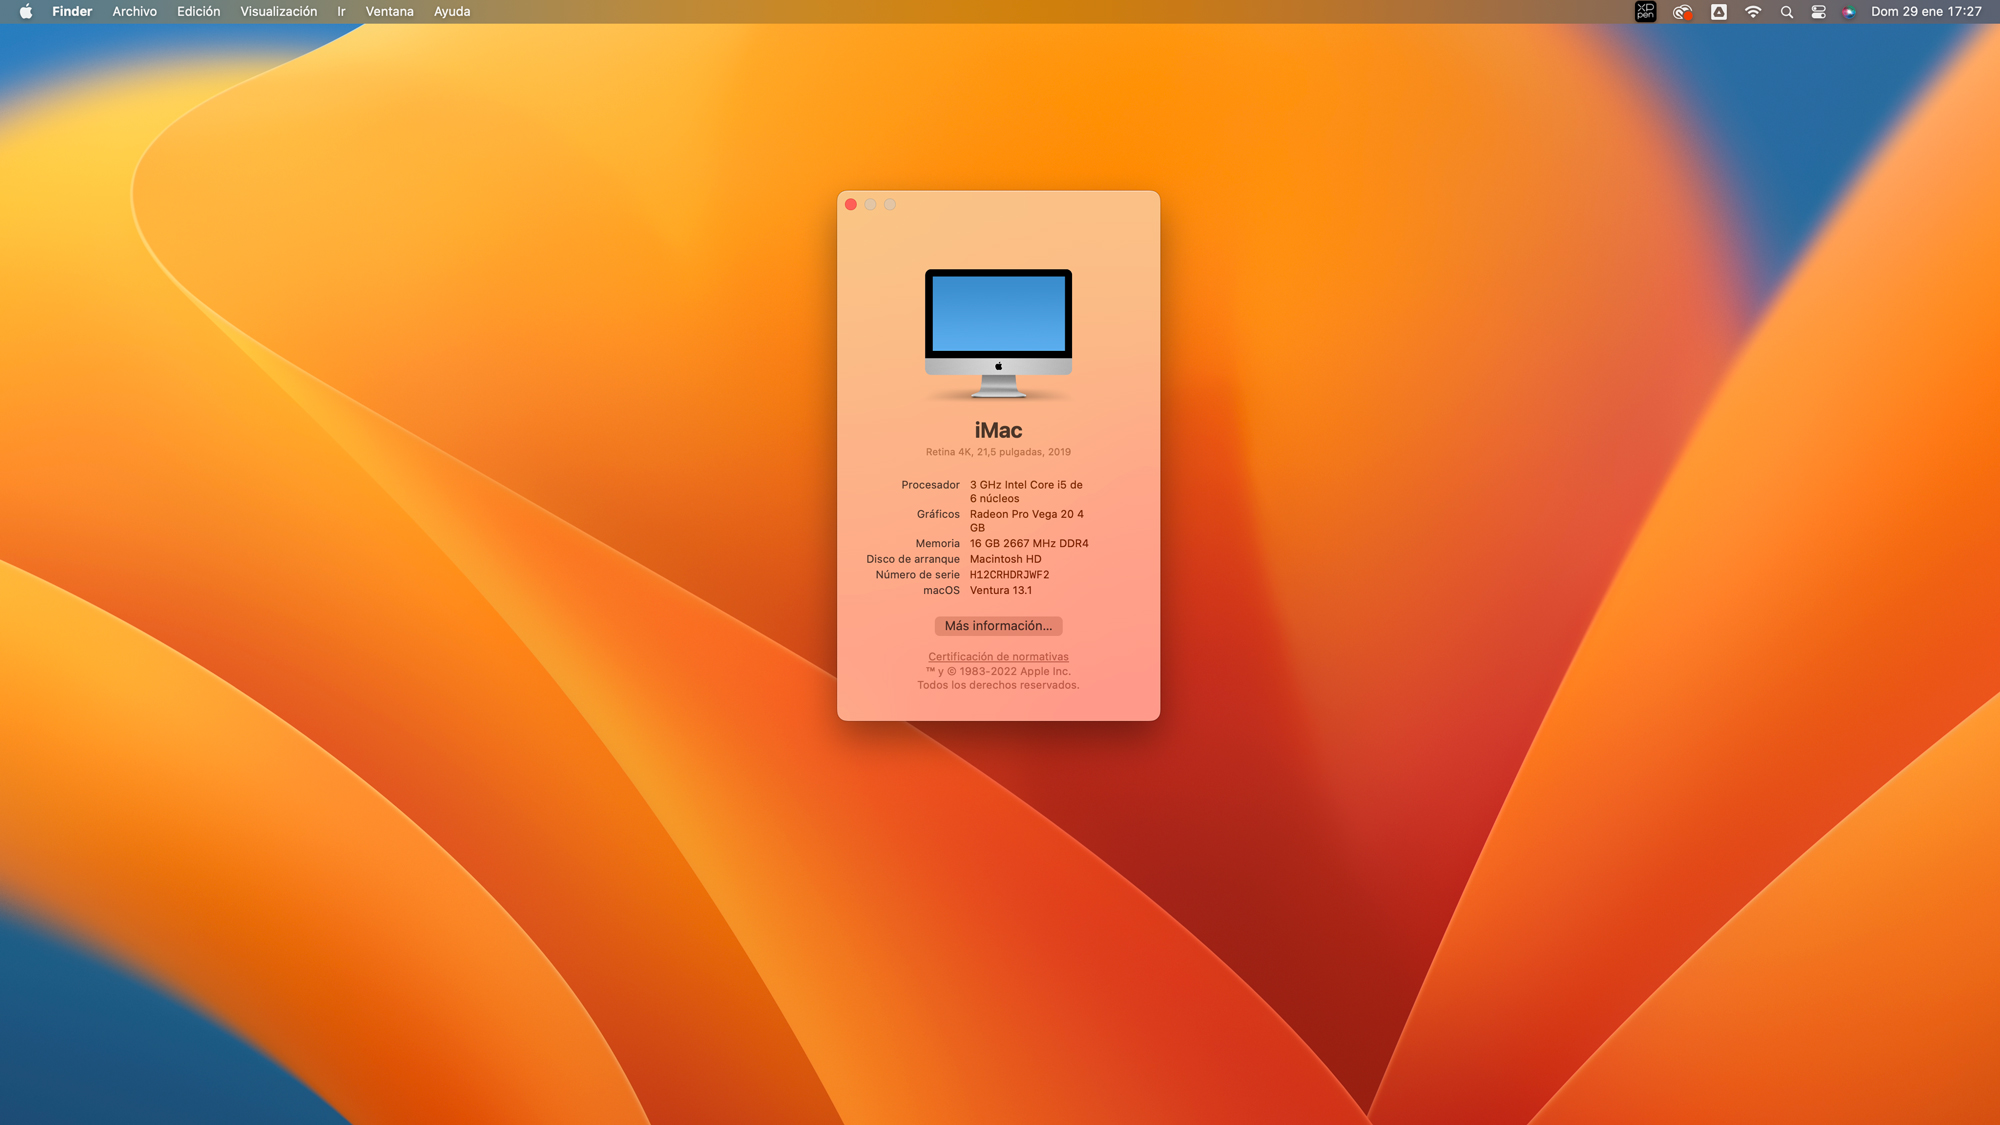2000x1125 pixels.
Task: Activate Siri from the menu bar
Action: click(x=1849, y=12)
